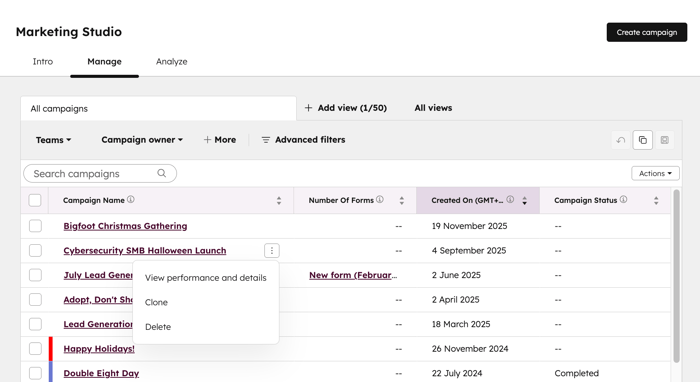Open the Actions dropdown

(x=655, y=173)
